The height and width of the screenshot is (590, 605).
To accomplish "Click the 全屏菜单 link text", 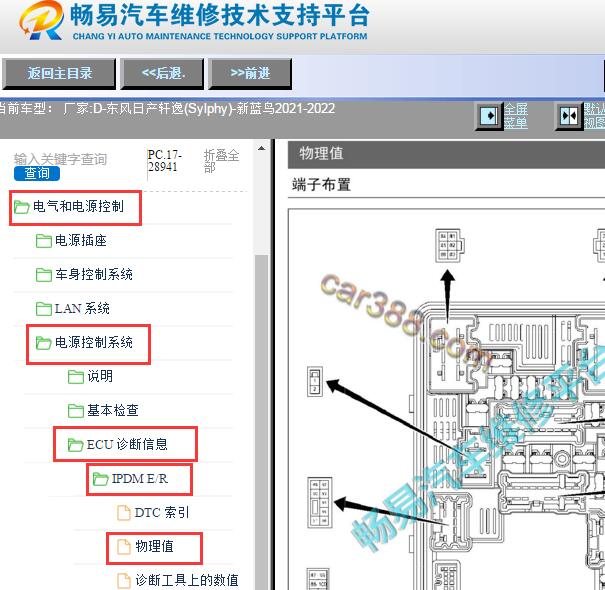I will tap(515, 116).
